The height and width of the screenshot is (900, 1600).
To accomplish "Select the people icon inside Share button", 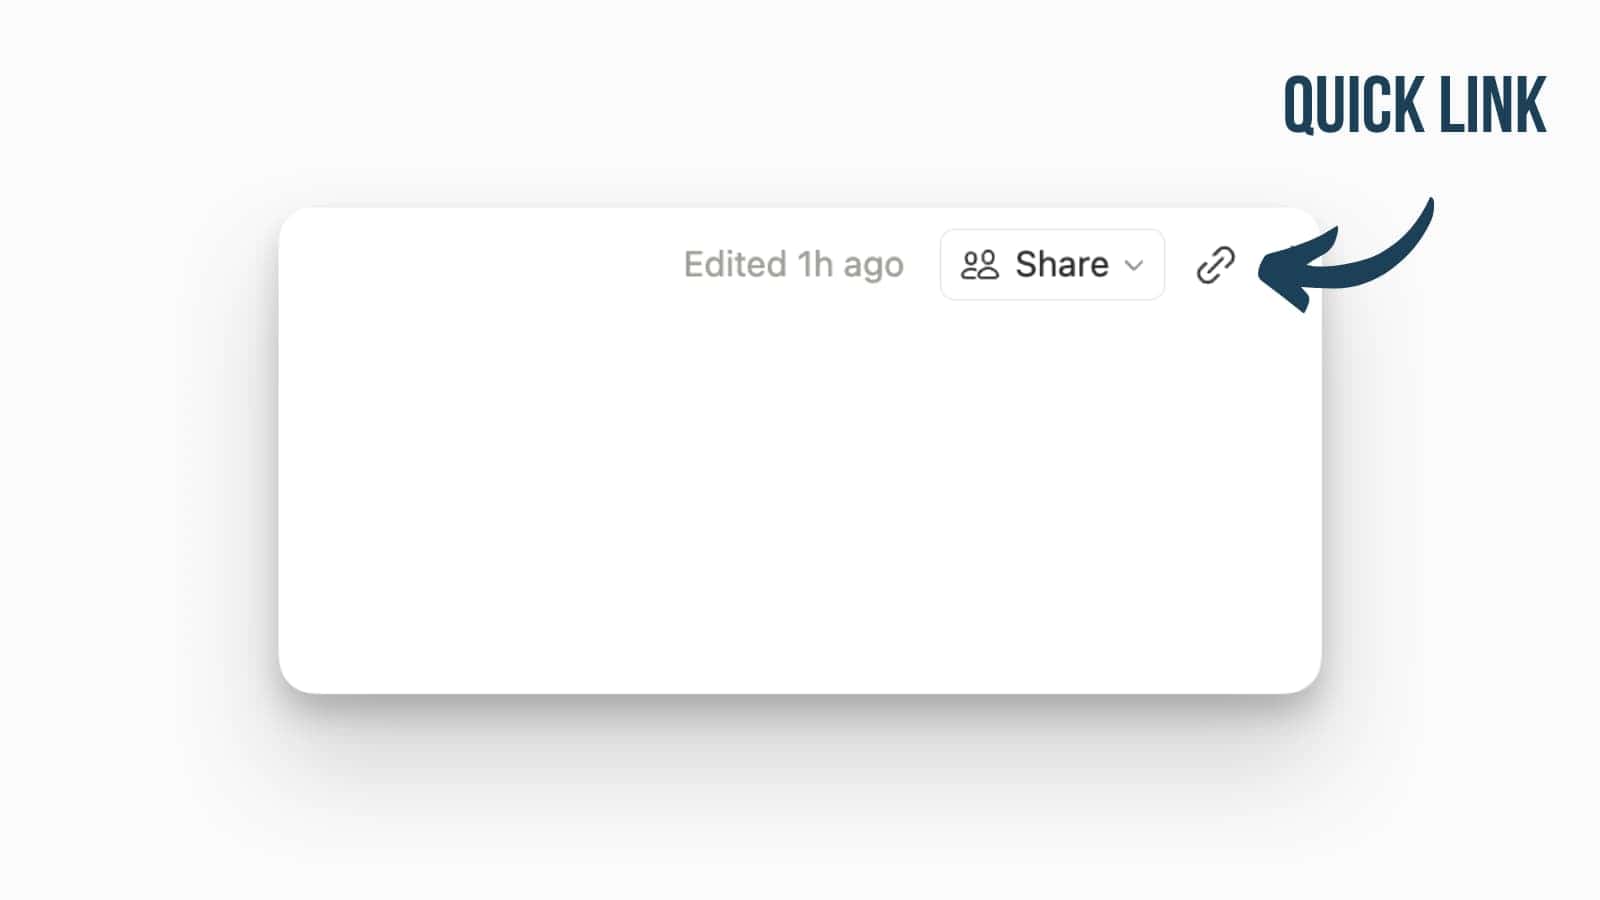I will pyautogui.click(x=981, y=264).
